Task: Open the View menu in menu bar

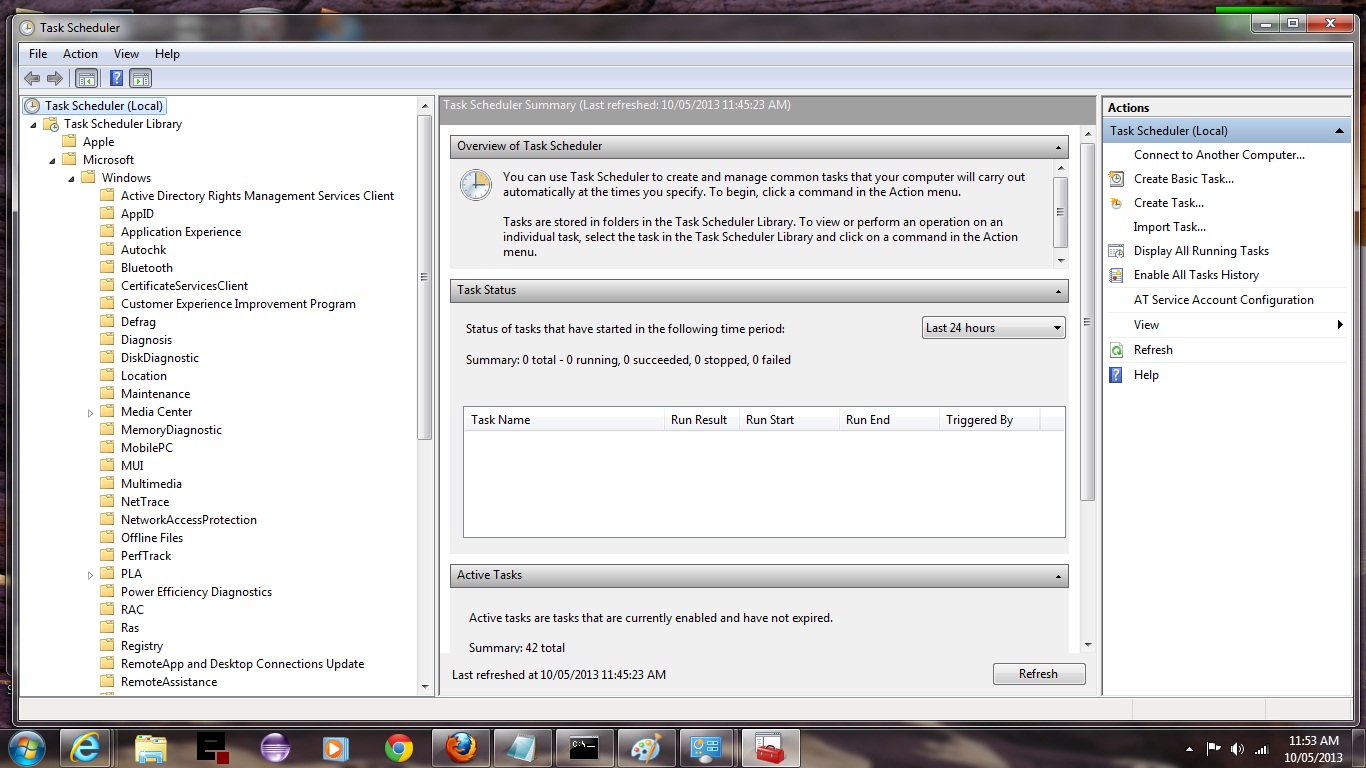Action: (x=126, y=54)
